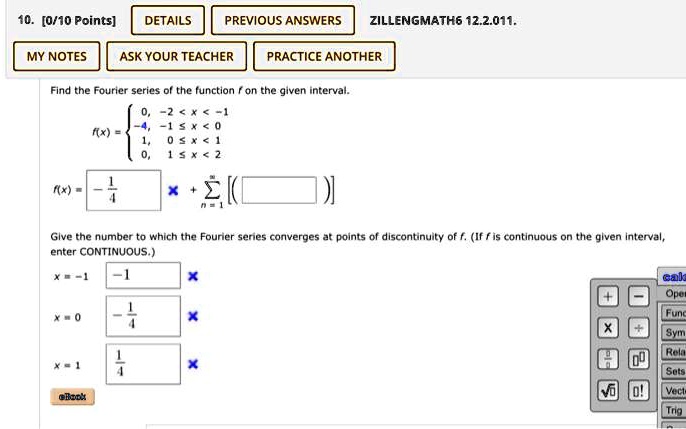Viewport: 686px width, 429px height.
Task: Insert exponent template from pad
Action: 639,359
